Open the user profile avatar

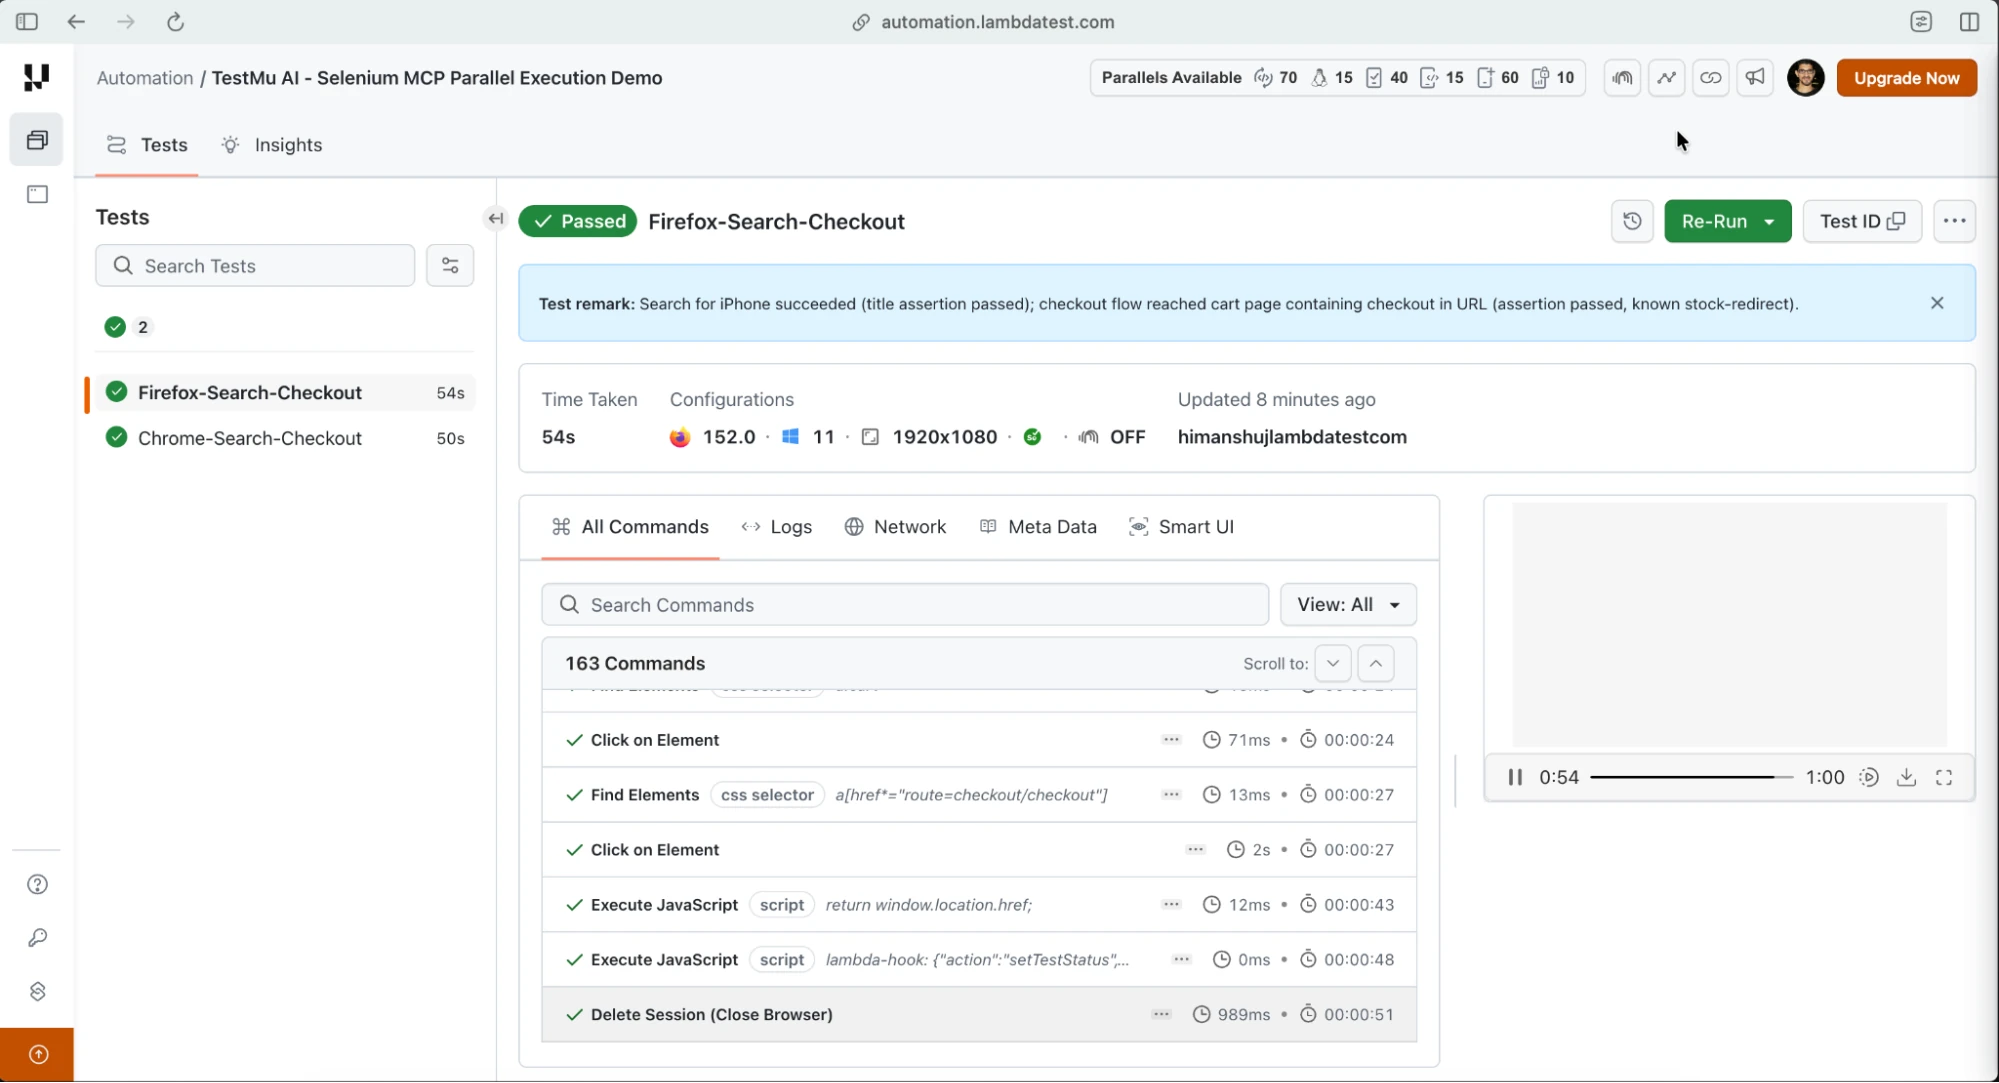coord(1805,78)
